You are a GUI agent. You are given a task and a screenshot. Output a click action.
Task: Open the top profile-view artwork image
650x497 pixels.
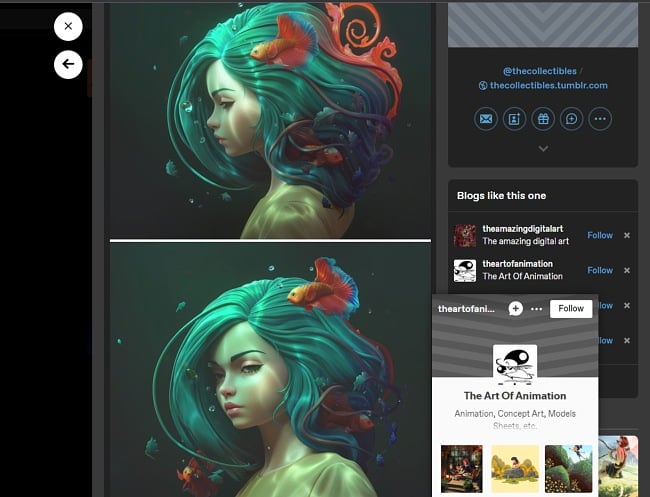(x=270, y=120)
